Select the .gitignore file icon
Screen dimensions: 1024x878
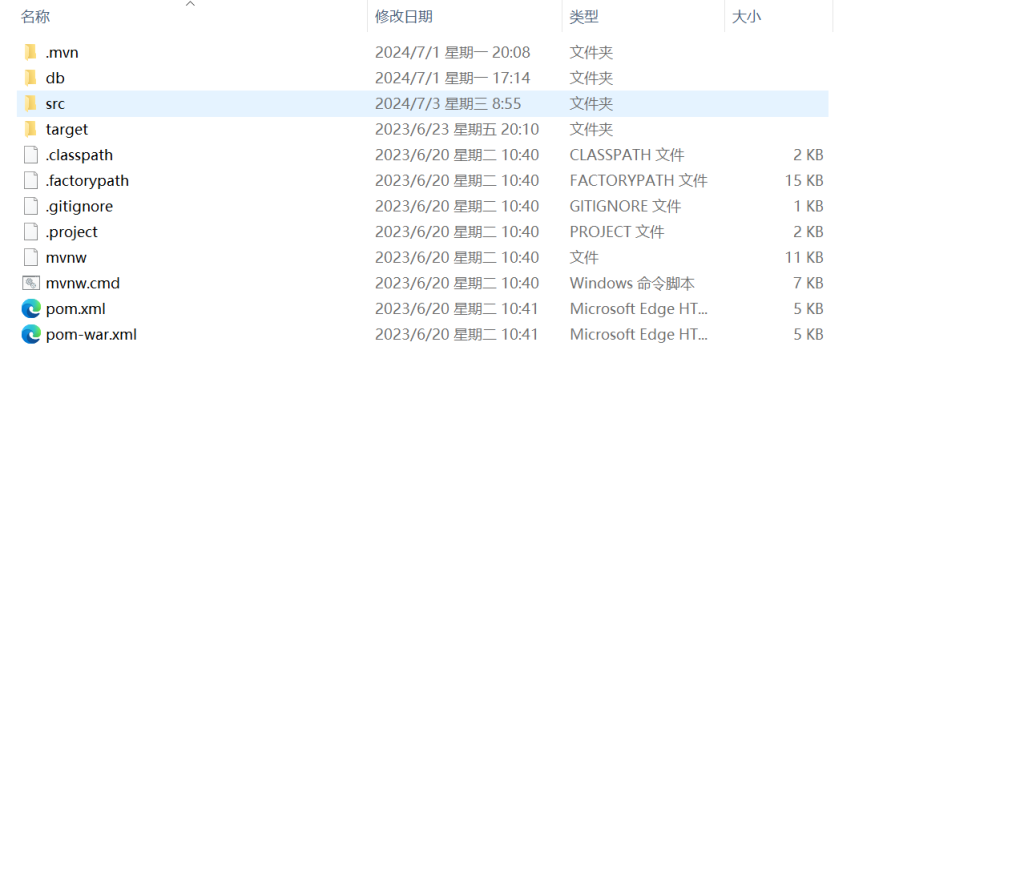click(31, 206)
